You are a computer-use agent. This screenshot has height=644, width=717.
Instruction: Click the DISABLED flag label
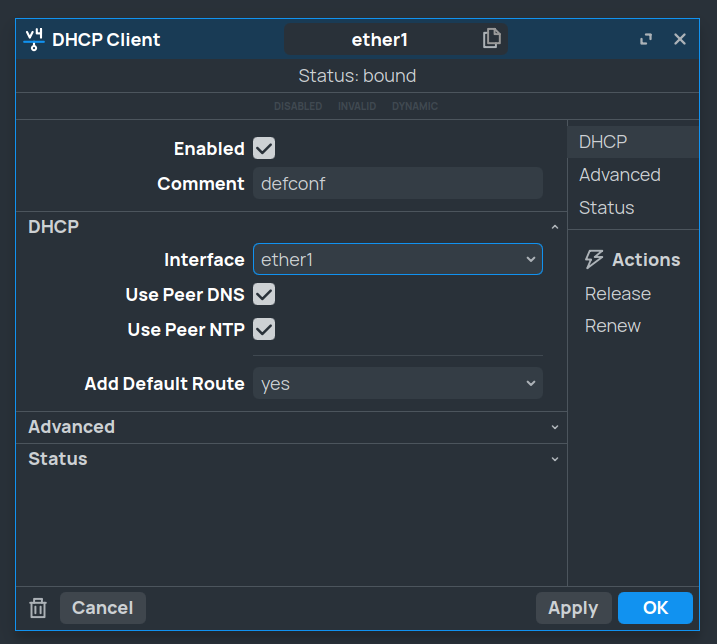[x=298, y=106]
